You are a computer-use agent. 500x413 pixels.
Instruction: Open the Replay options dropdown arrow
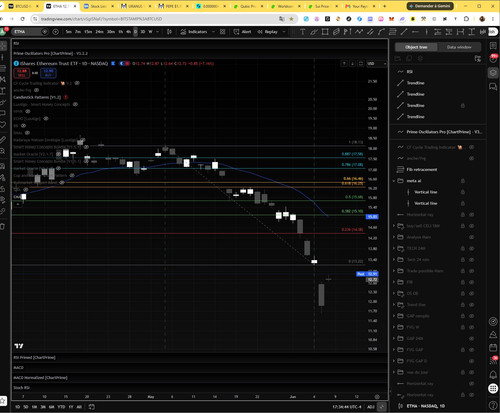point(284,32)
